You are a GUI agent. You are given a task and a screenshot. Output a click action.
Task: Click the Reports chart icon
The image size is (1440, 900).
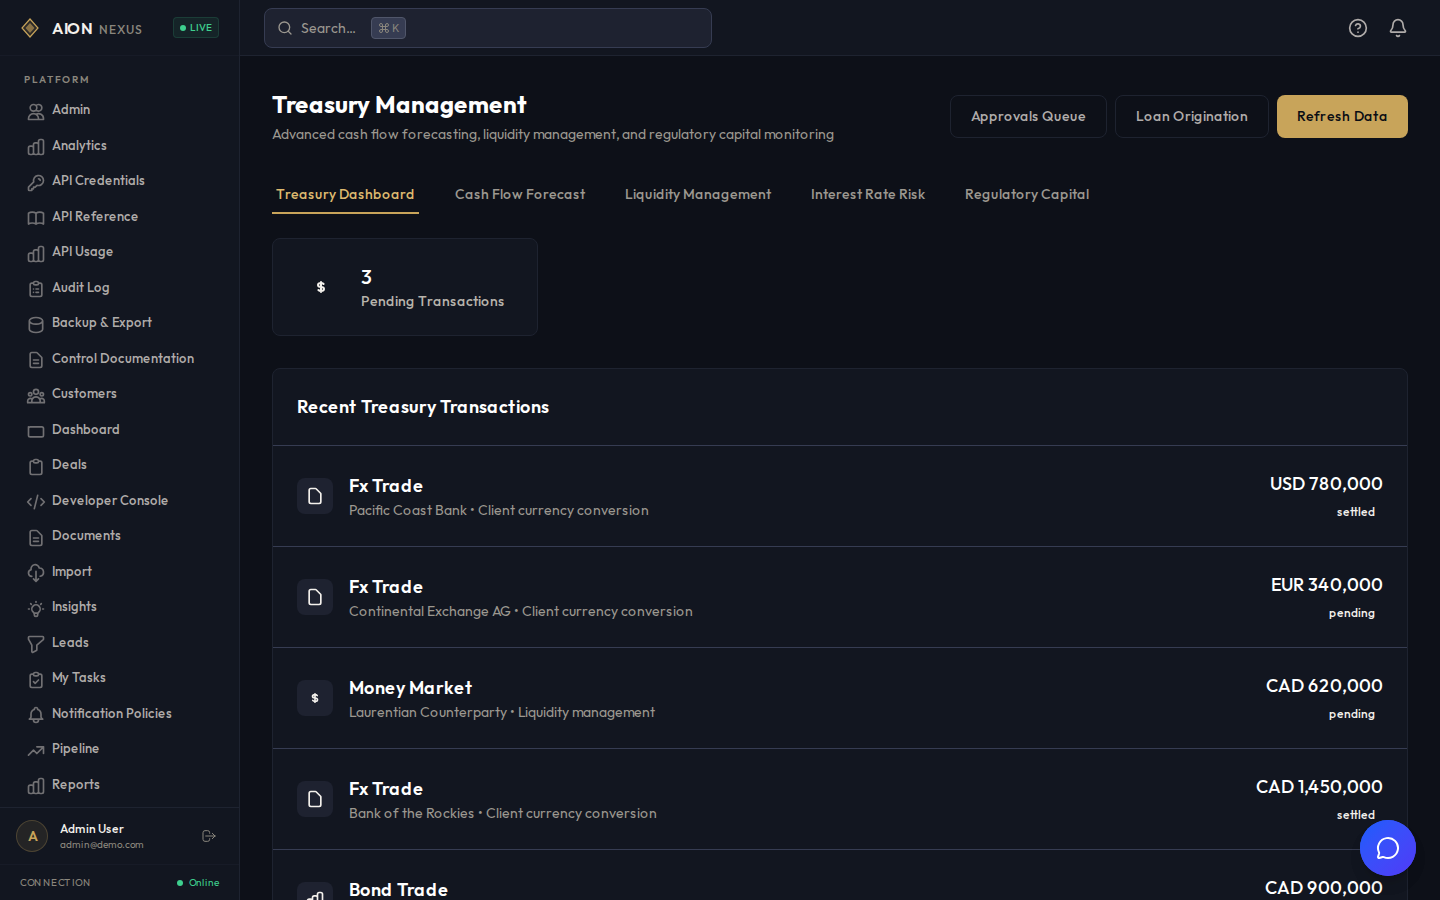point(36,786)
